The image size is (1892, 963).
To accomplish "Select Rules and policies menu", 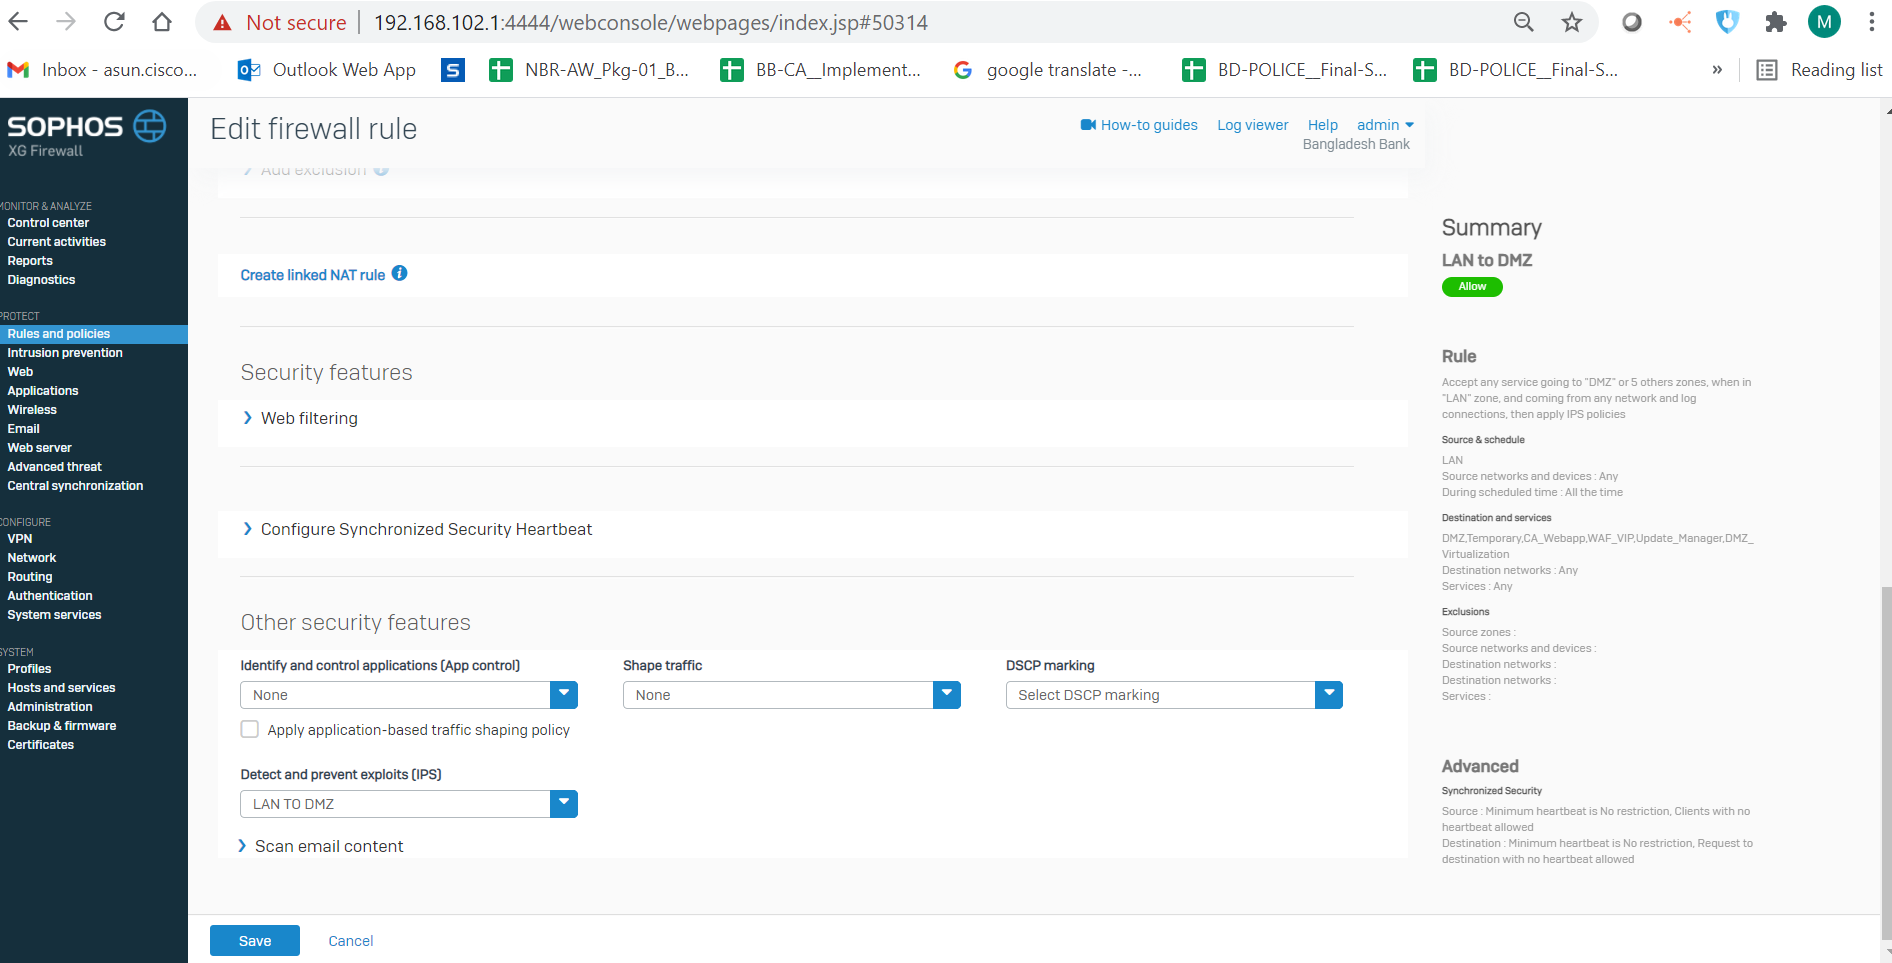I will tap(94, 334).
